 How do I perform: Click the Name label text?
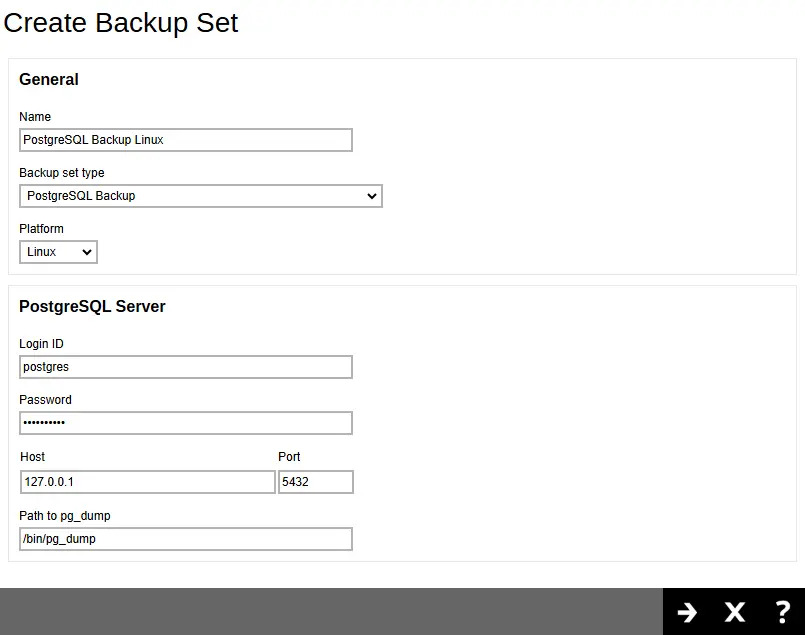click(x=35, y=117)
